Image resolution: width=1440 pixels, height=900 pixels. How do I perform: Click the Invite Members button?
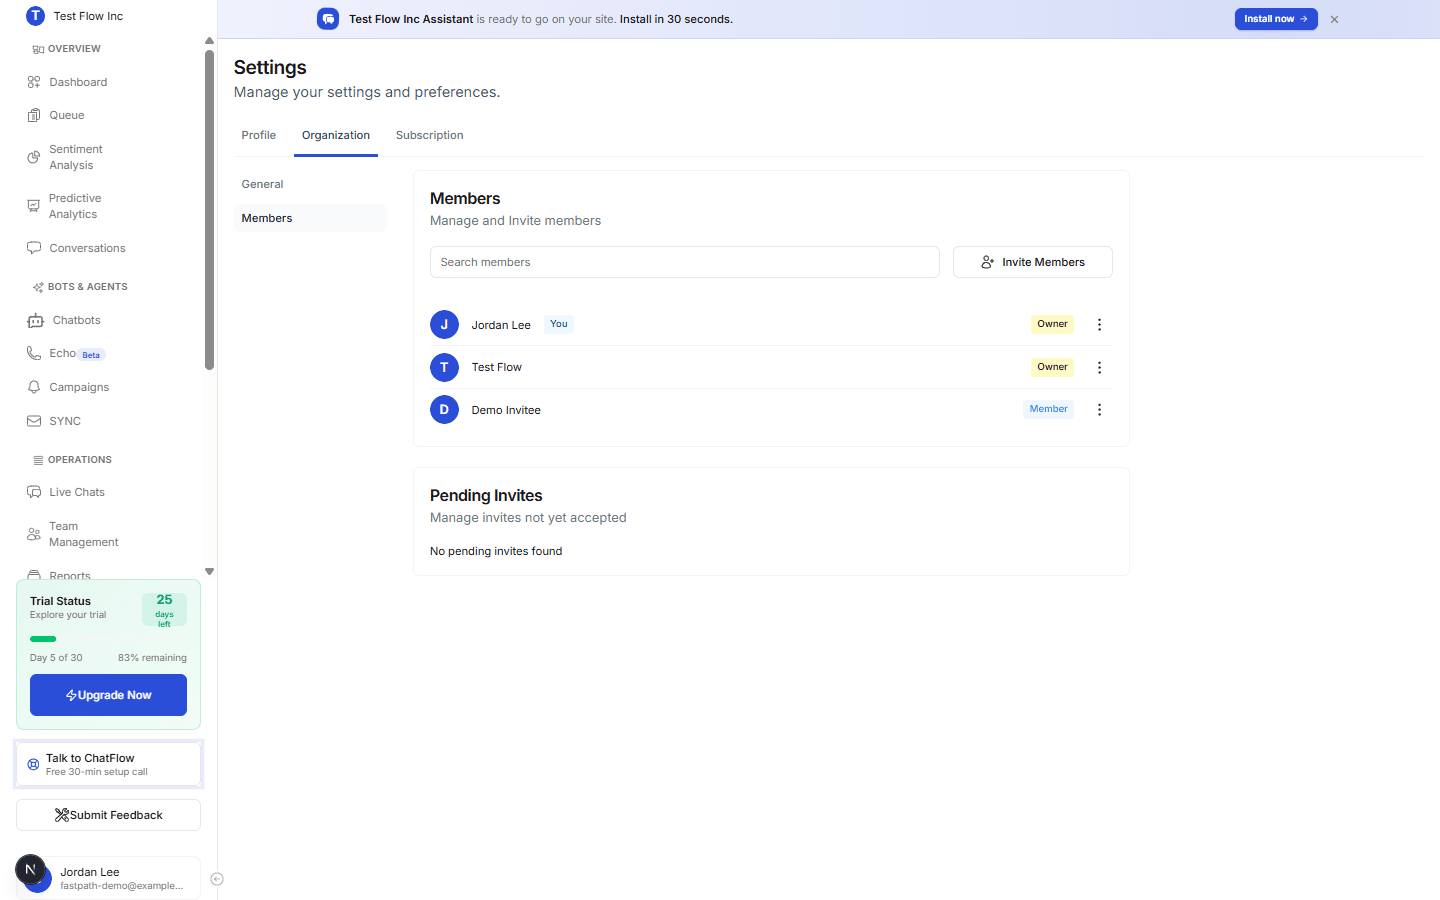click(x=1032, y=262)
